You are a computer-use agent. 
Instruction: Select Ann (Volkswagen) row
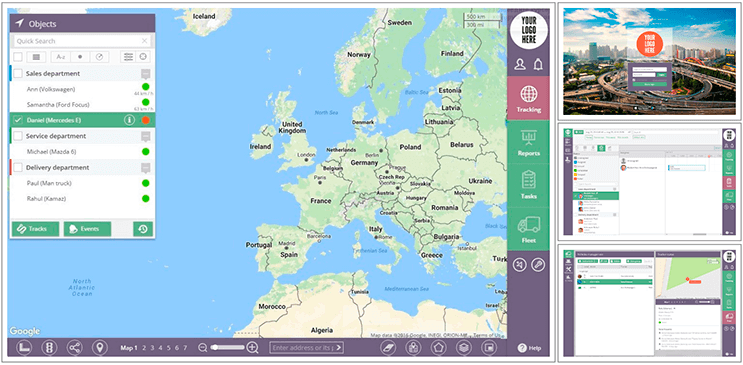(x=82, y=89)
